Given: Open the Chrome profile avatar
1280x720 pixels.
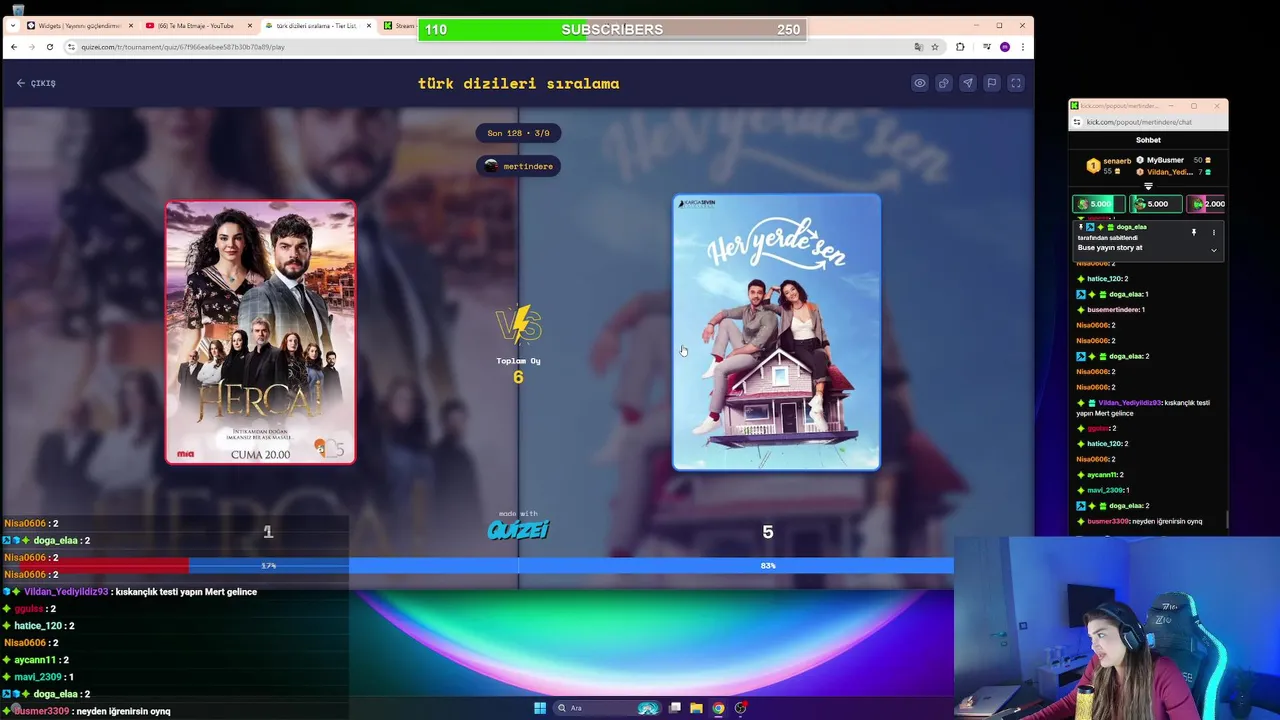Looking at the screenshot, I should point(1004,47).
